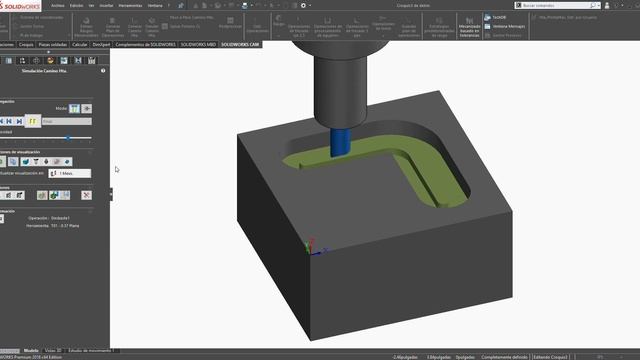Adjust the simulation speed slider handle
The width and height of the screenshot is (640, 360).
point(68,138)
